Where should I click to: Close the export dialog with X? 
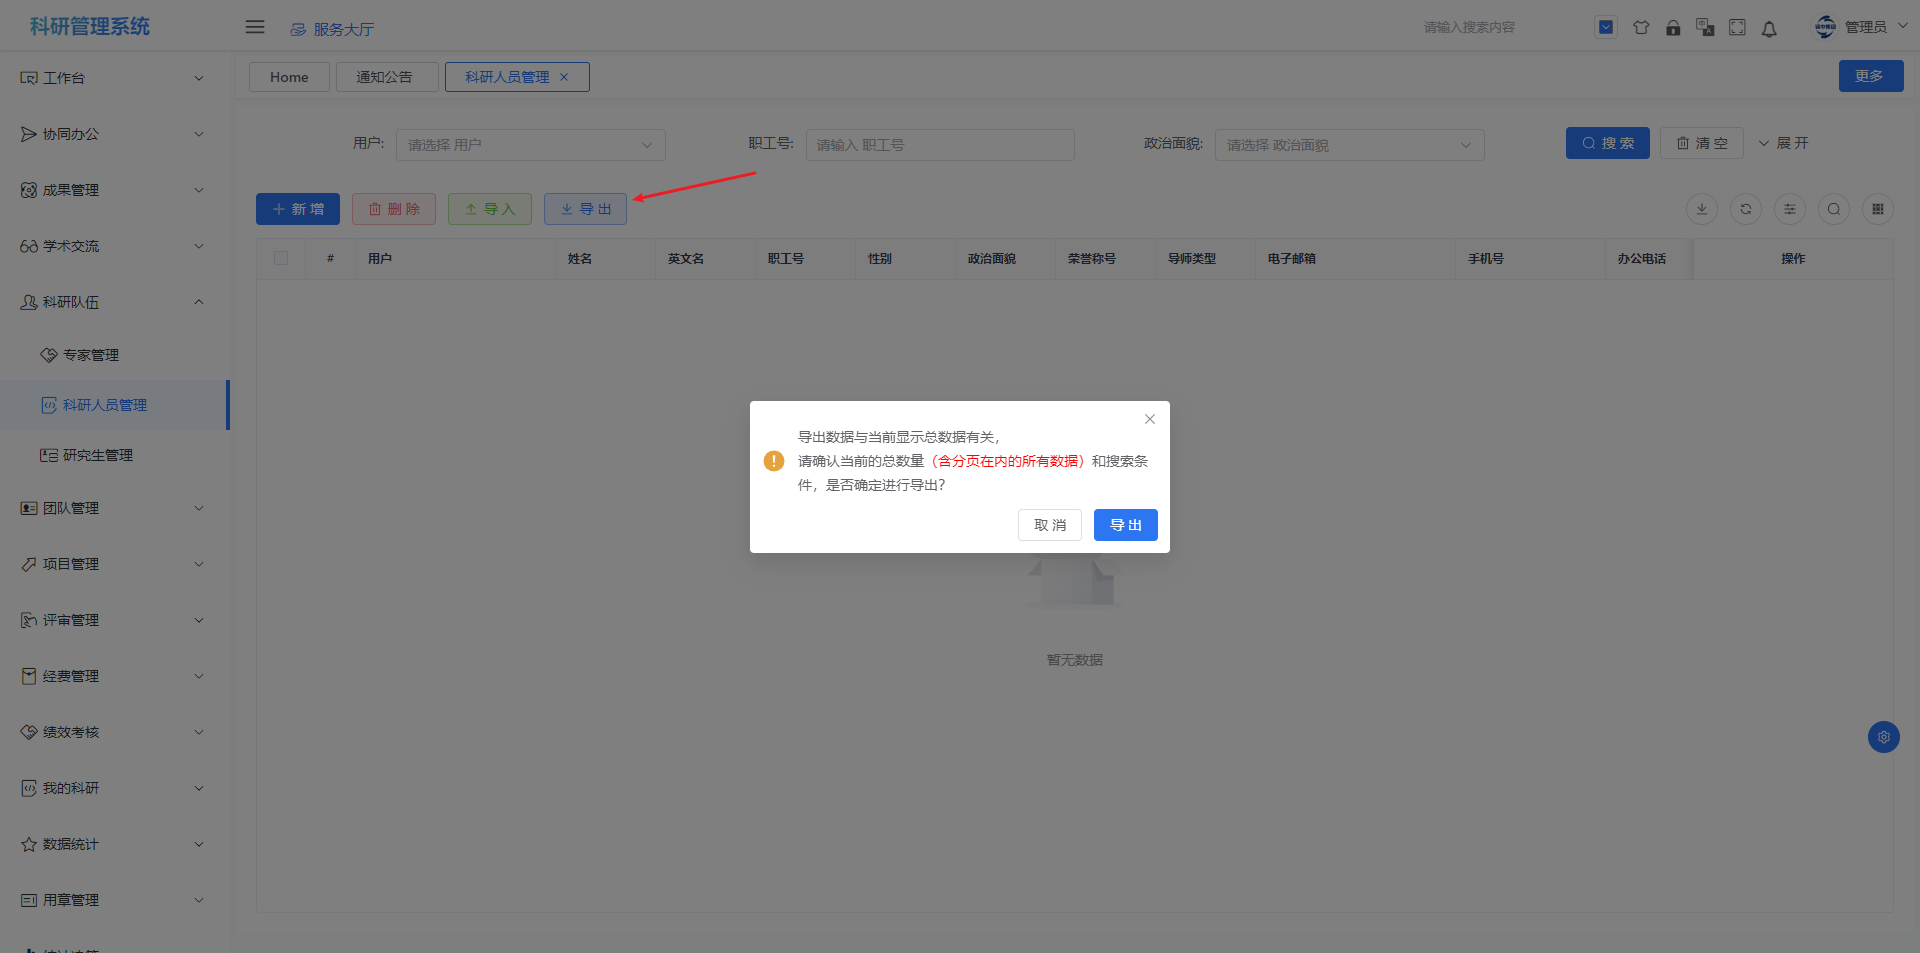point(1149,419)
